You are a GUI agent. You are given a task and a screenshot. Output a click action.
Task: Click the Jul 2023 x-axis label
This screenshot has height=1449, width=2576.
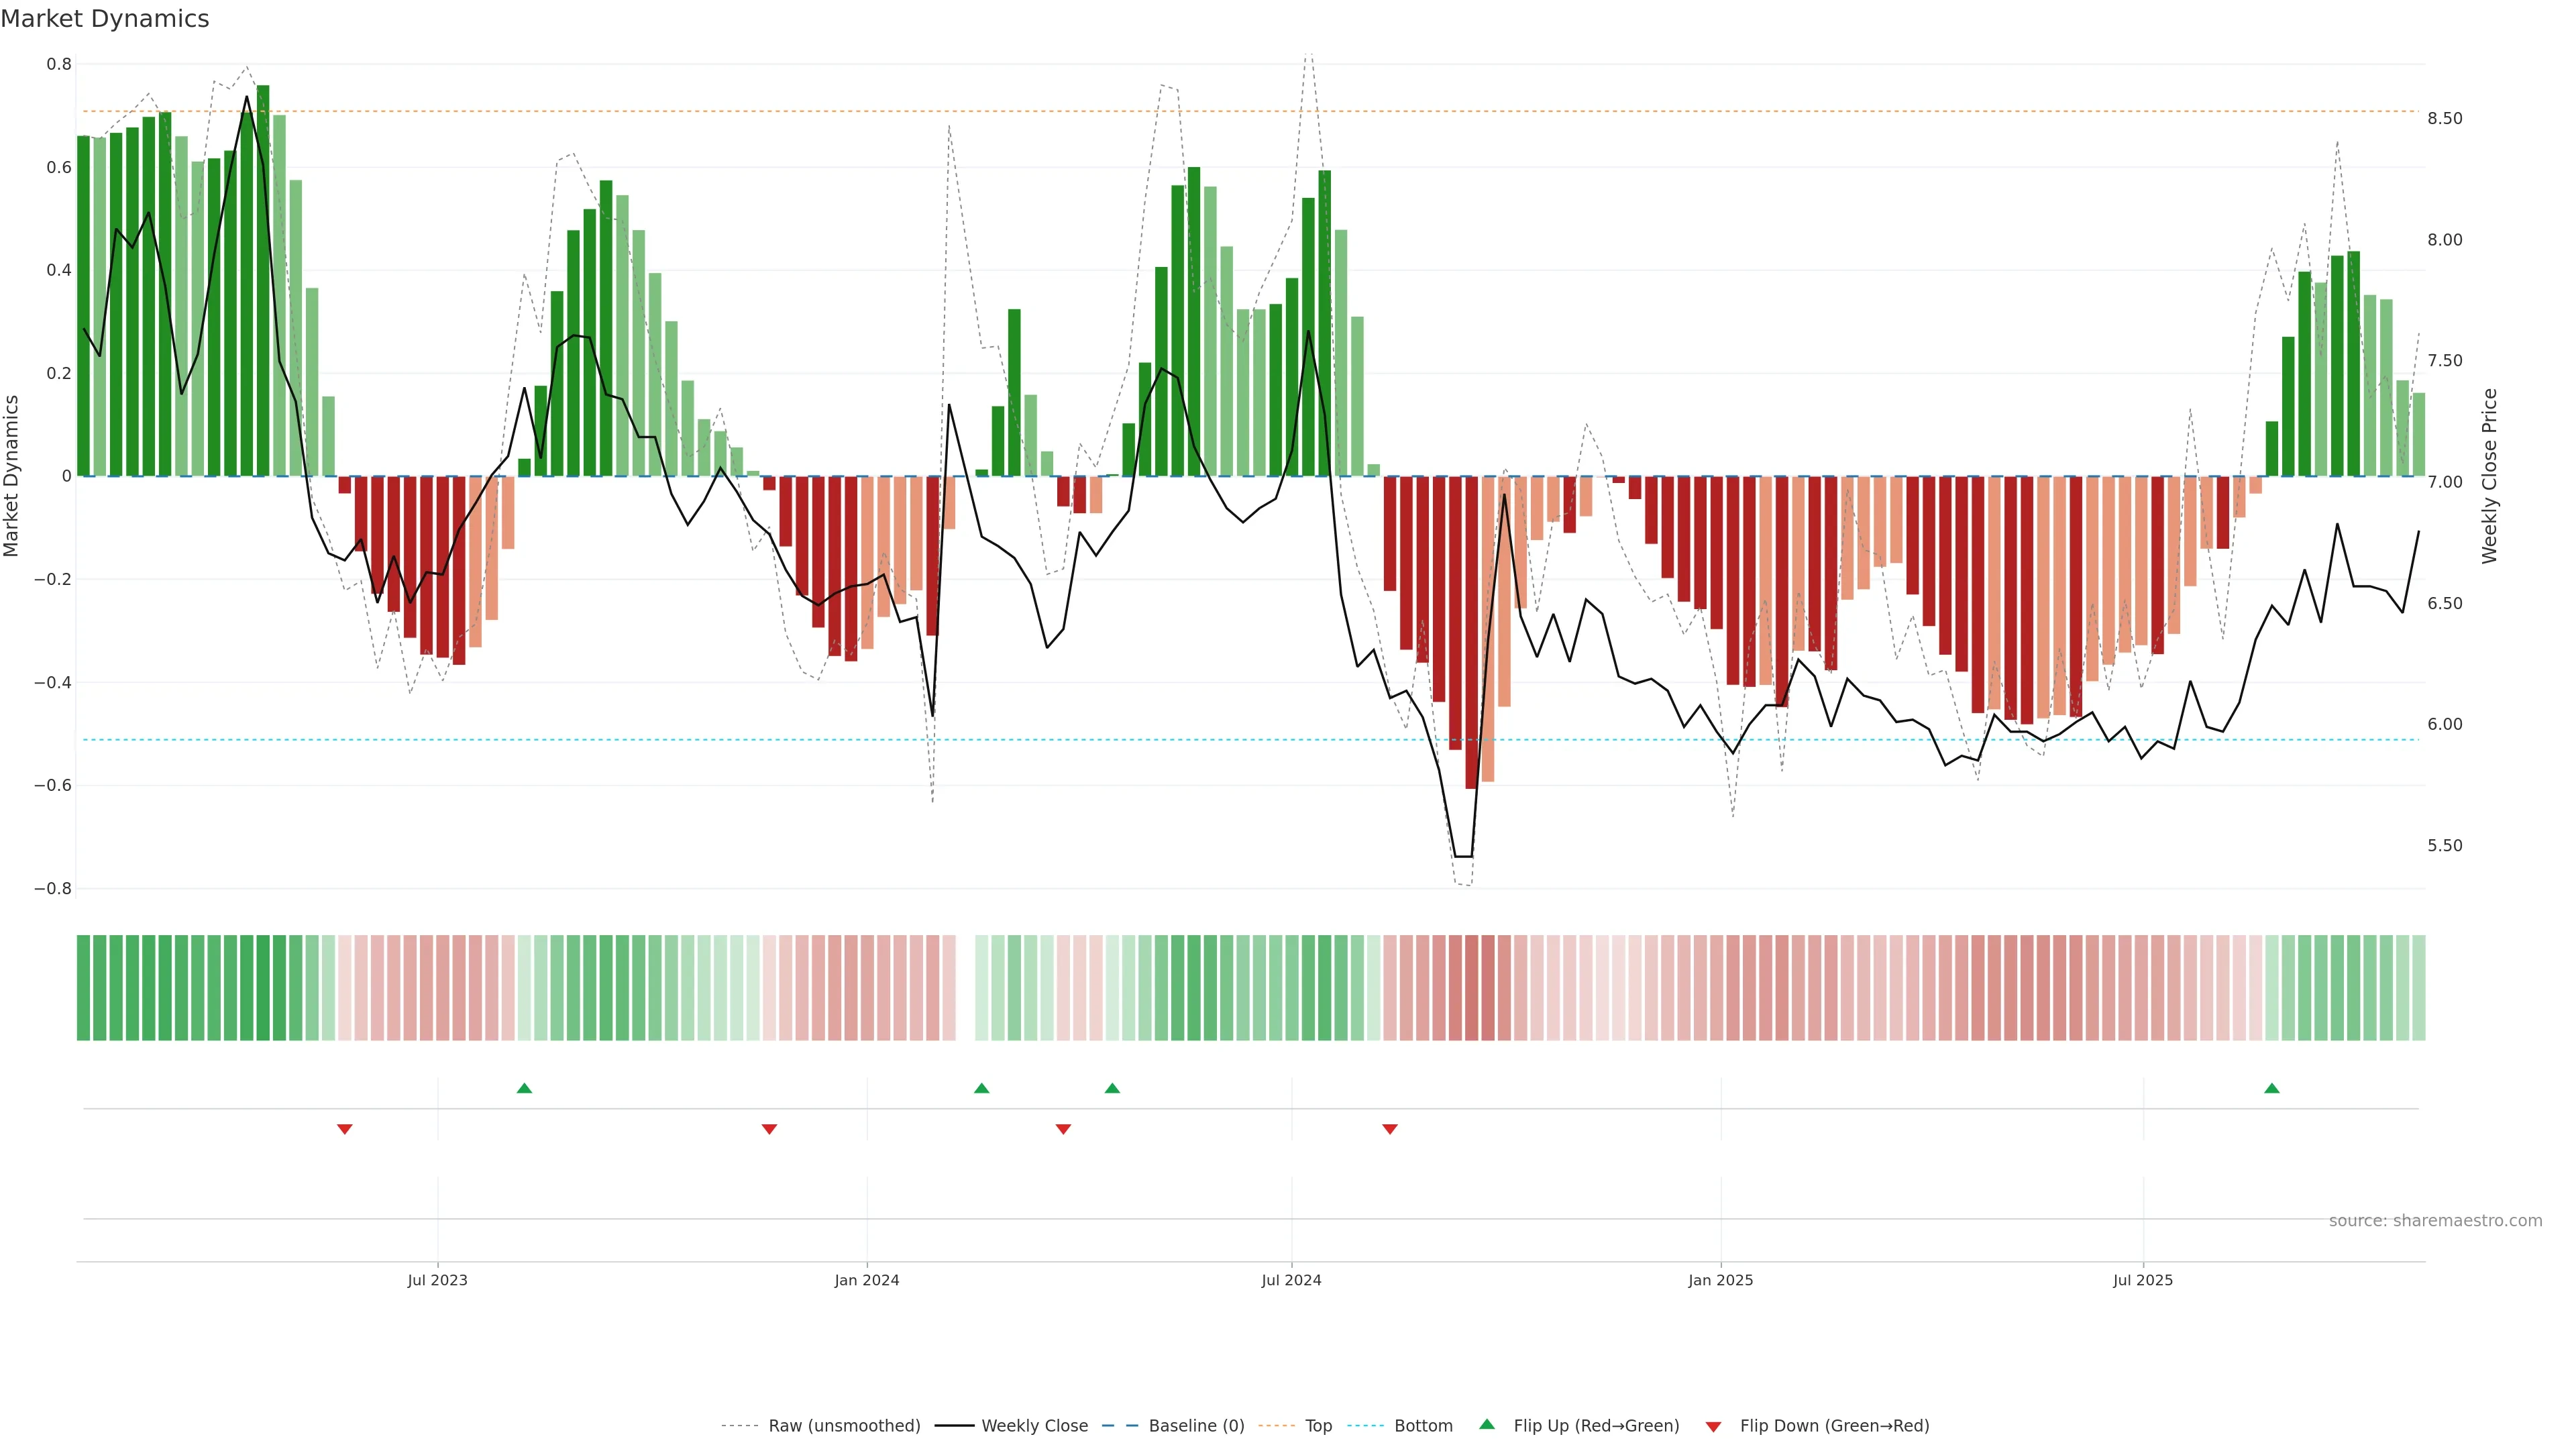click(437, 1280)
